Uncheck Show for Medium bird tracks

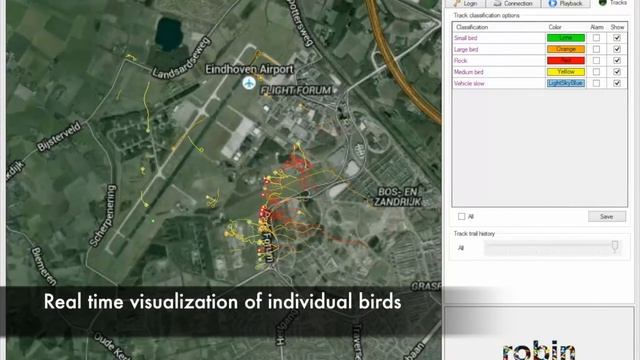pyautogui.click(x=617, y=72)
